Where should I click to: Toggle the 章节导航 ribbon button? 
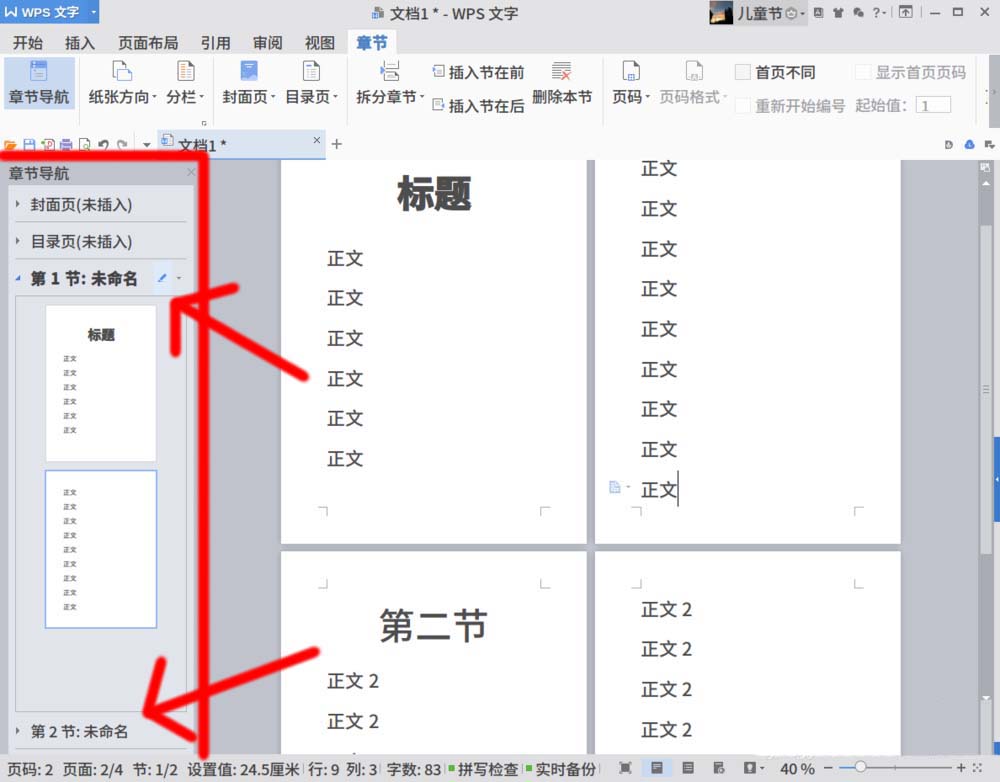coord(39,84)
